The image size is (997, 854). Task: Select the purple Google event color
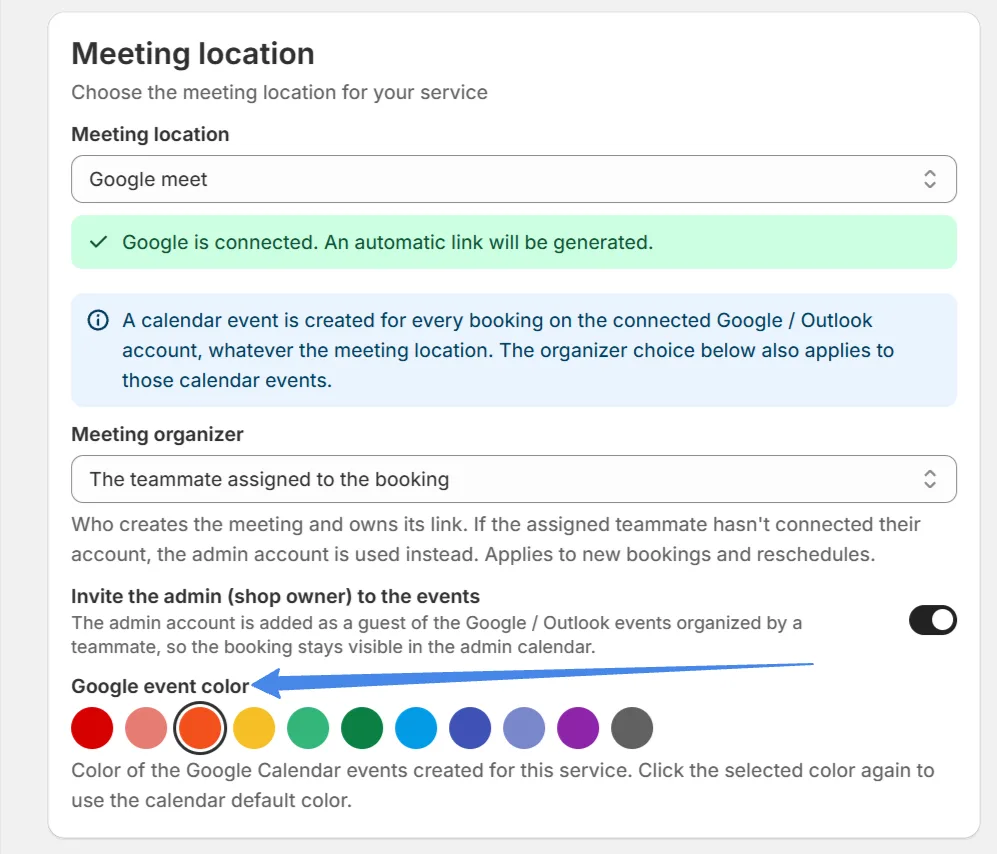579,727
